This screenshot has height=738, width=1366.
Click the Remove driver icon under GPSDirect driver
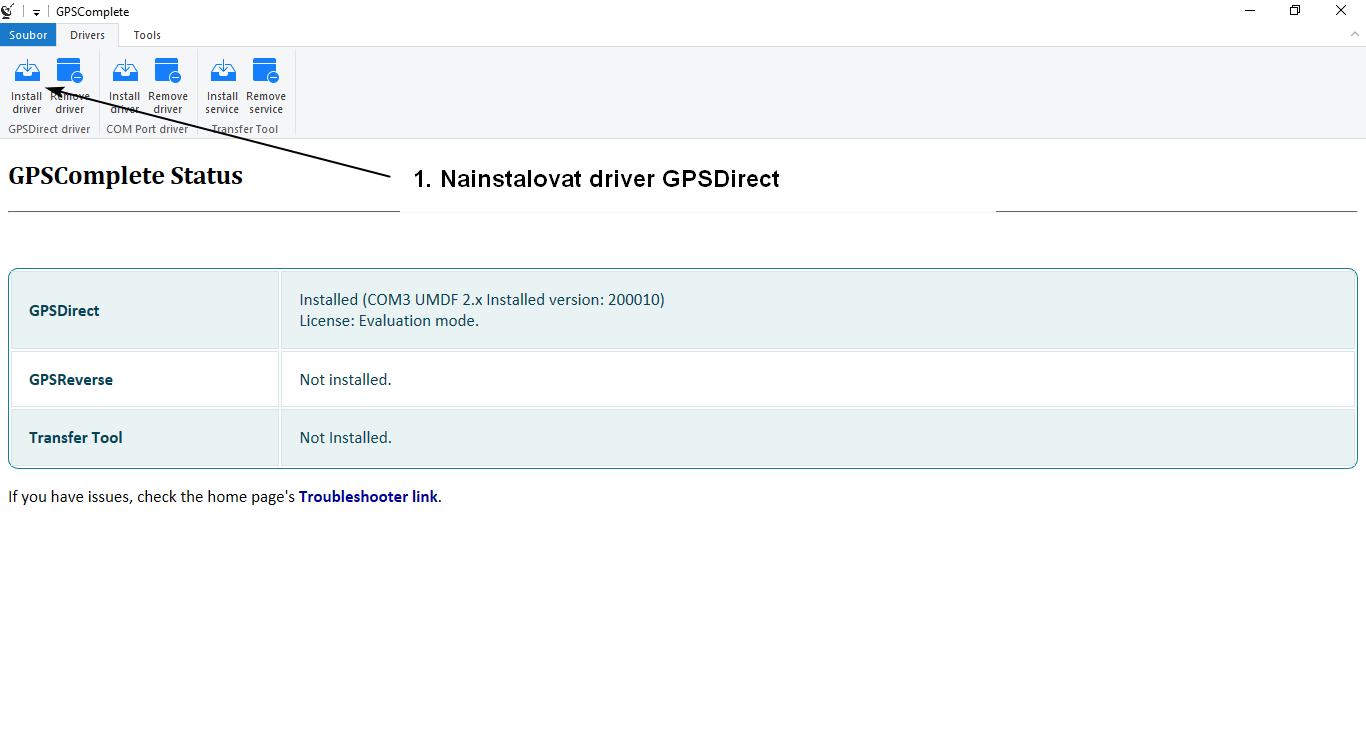click(x=70, y=85)
